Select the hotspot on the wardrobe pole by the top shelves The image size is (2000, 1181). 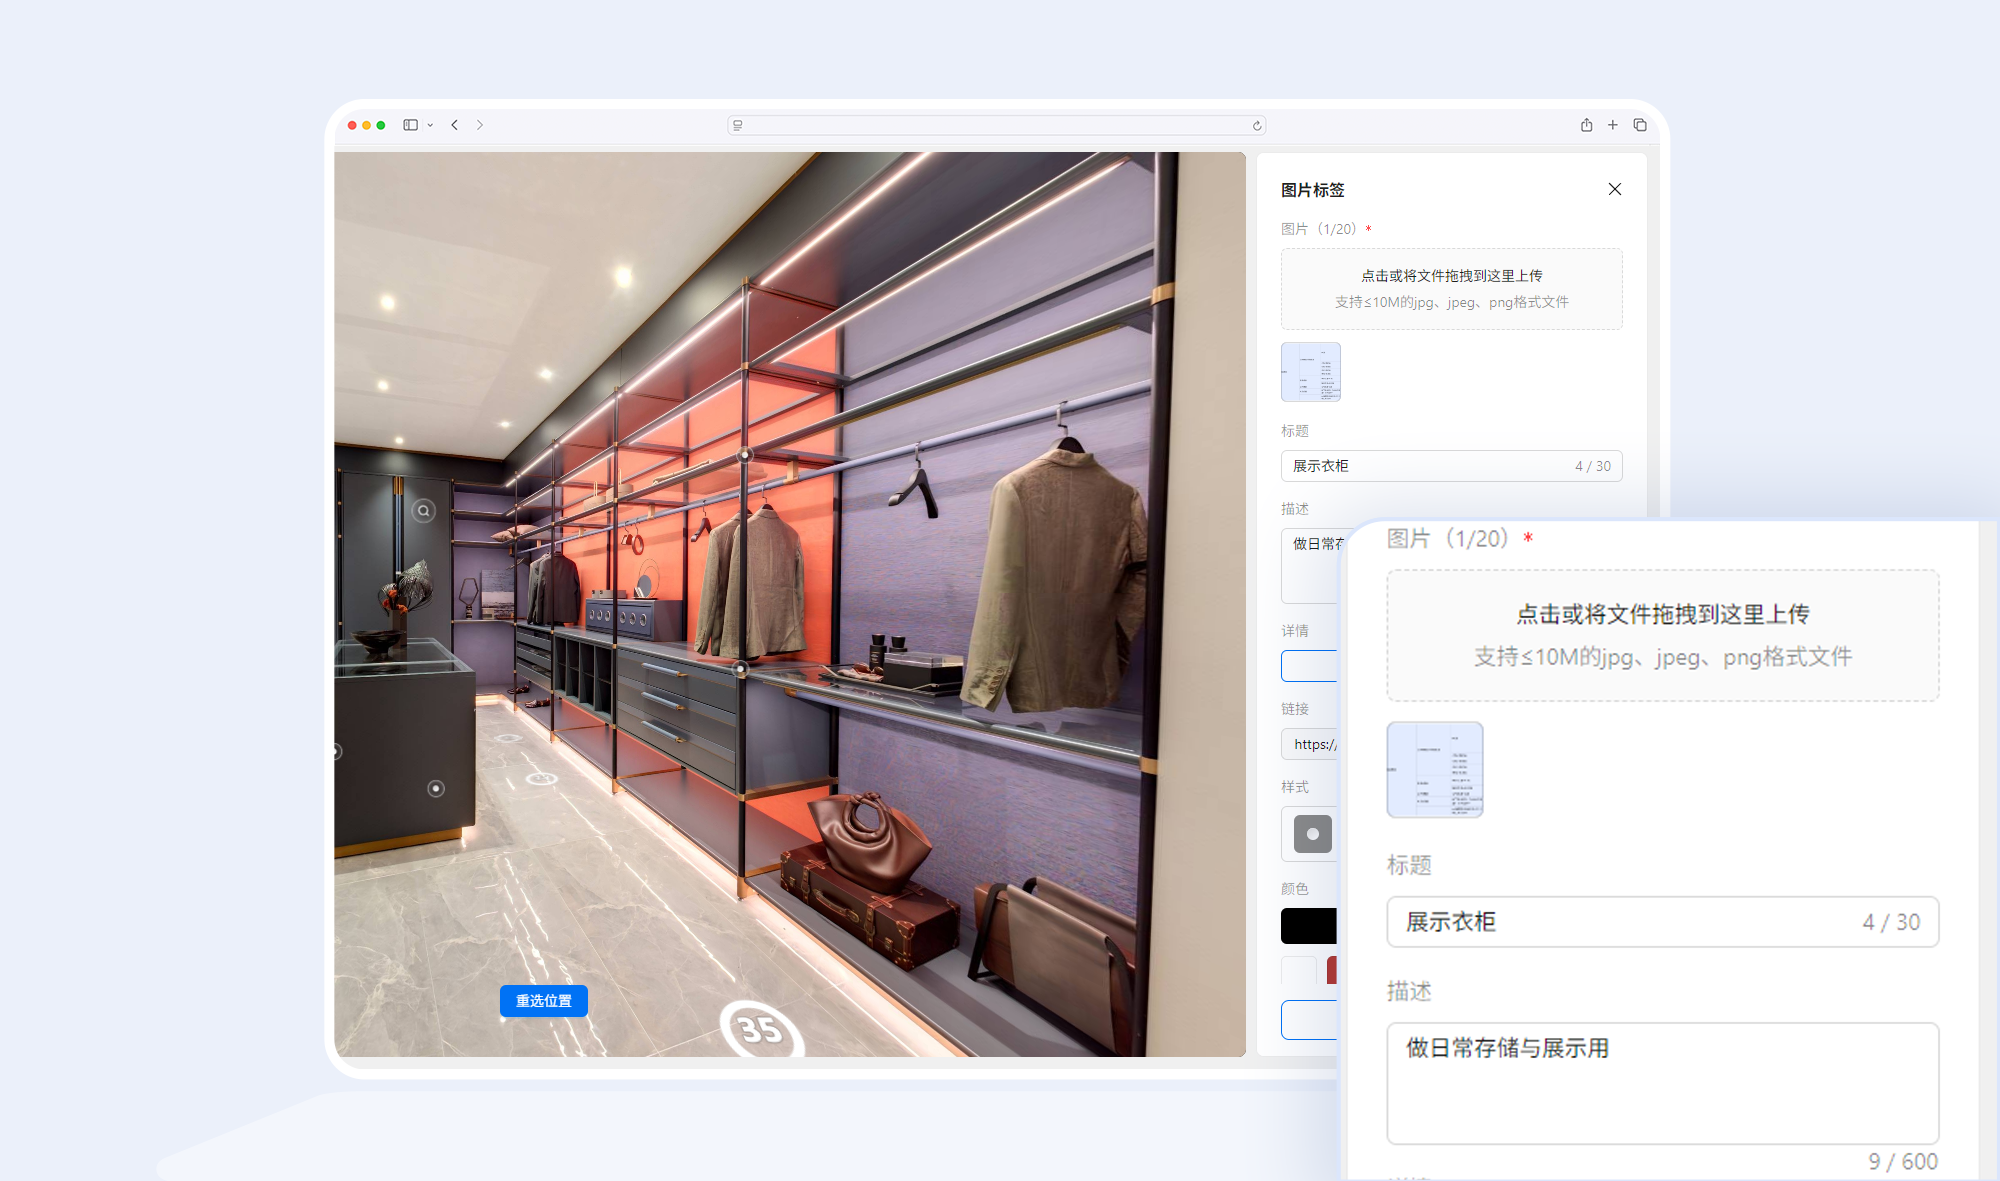click(x=744, y=455)
